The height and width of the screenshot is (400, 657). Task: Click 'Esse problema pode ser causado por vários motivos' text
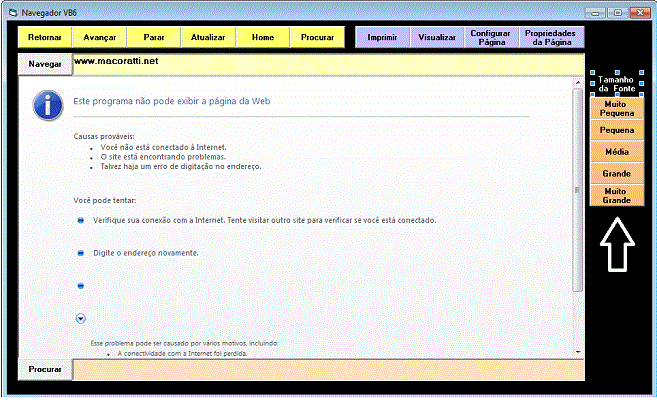(184, 343)
